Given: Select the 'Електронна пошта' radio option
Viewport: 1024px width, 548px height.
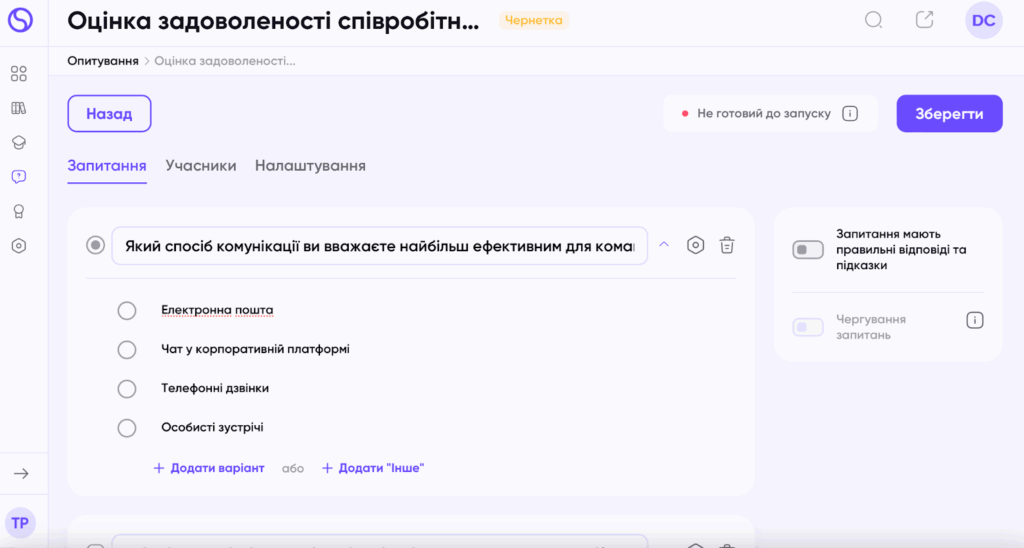Looking at the screenshot, I should pos(127,311).
